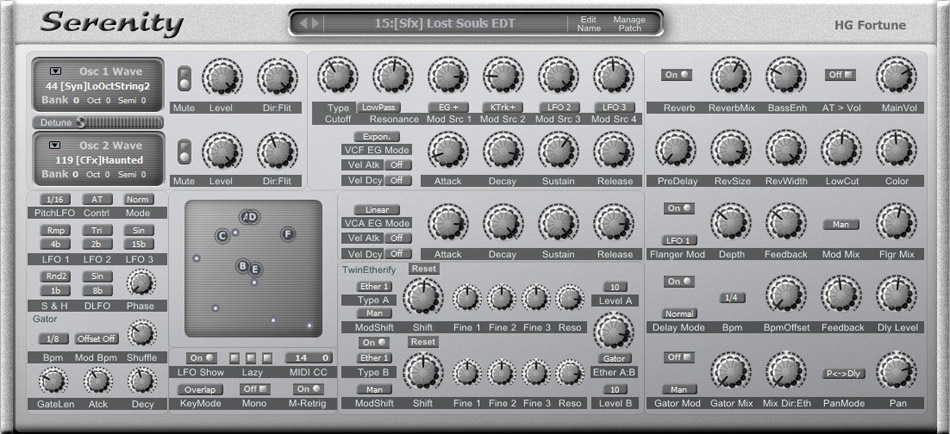Click the Phase knob
The height and width of the screenshot is (434, 950).
point(141,282)
